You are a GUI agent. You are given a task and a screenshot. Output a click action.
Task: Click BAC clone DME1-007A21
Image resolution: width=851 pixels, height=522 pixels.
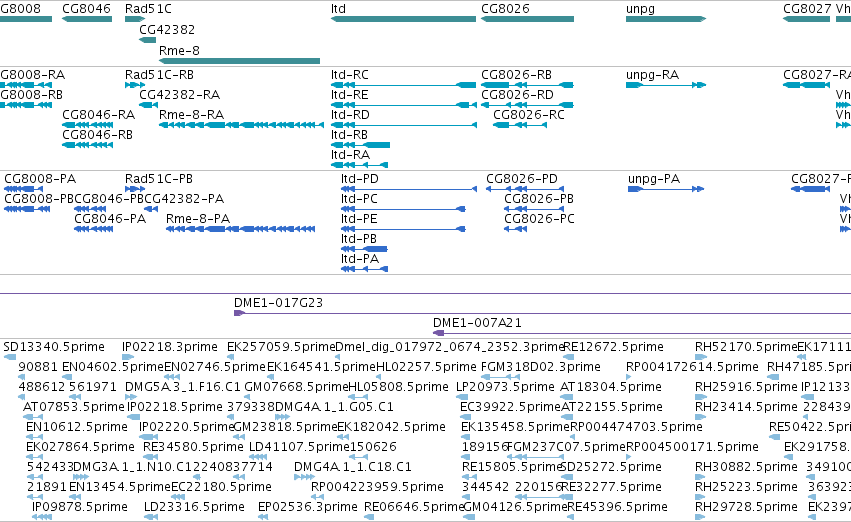[x=642, y=333]
